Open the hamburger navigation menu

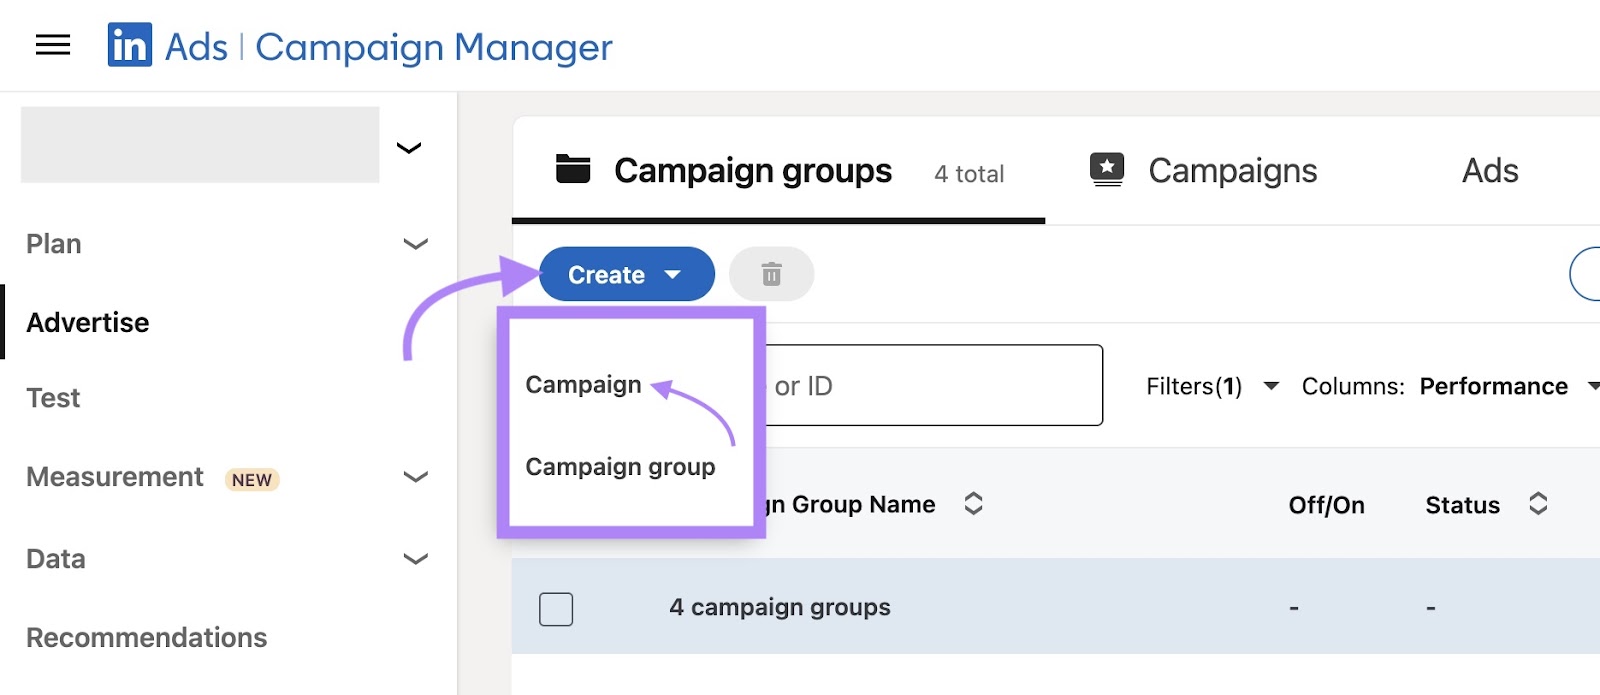point(51,45)
